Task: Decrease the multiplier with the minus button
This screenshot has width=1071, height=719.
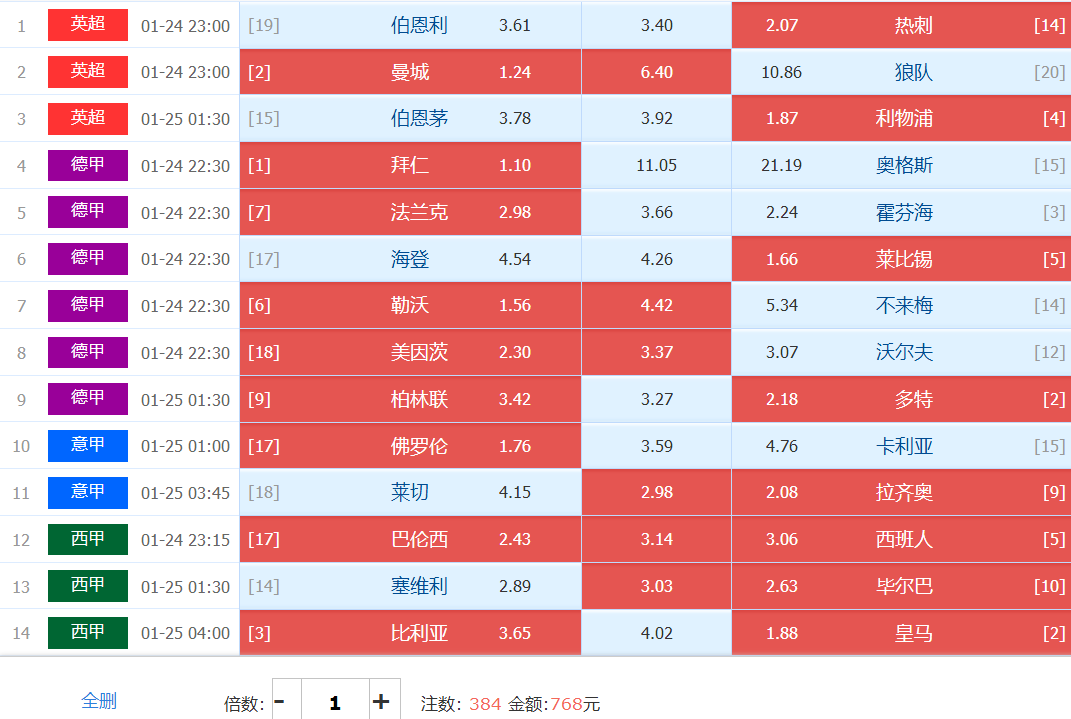Action: point(279,702)
